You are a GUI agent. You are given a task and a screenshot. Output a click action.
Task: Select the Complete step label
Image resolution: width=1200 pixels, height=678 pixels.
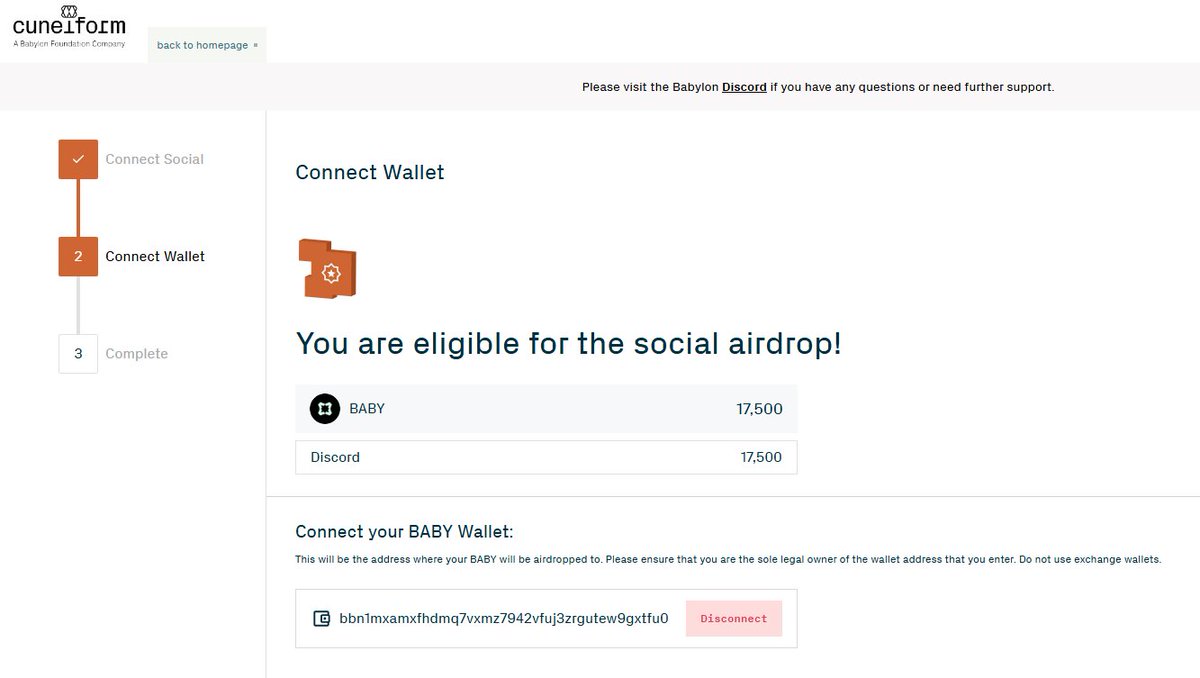coord(137,354)
